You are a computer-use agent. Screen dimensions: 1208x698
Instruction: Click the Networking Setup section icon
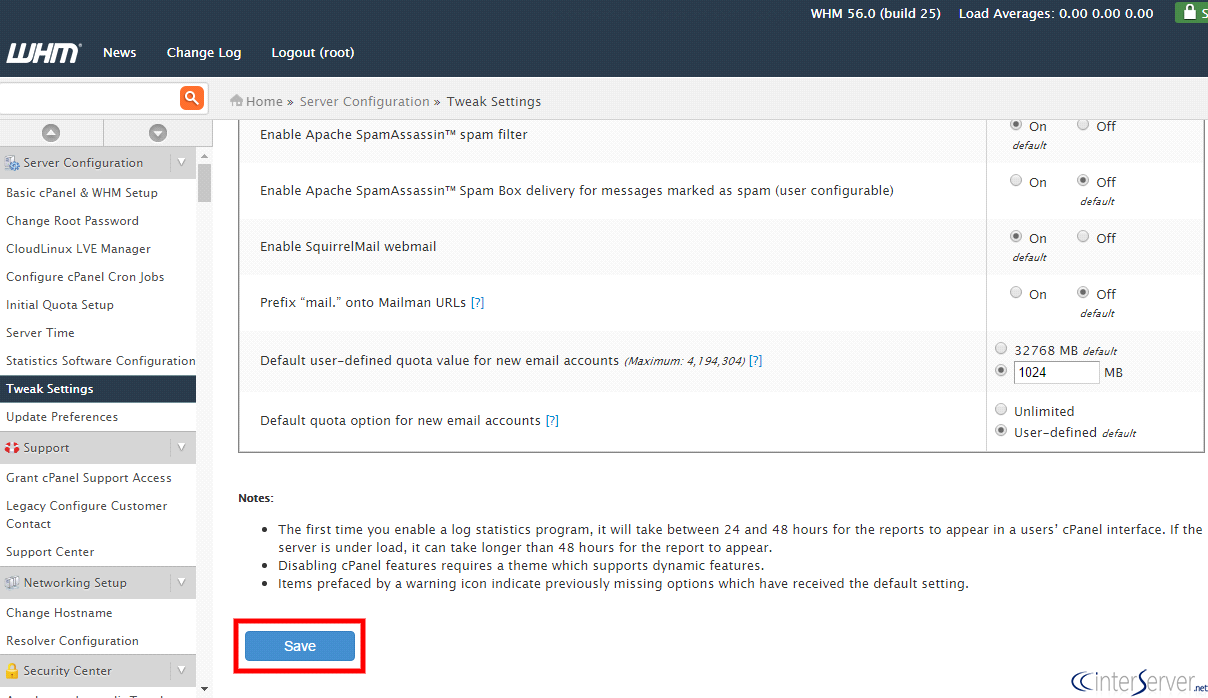(12, 583)
